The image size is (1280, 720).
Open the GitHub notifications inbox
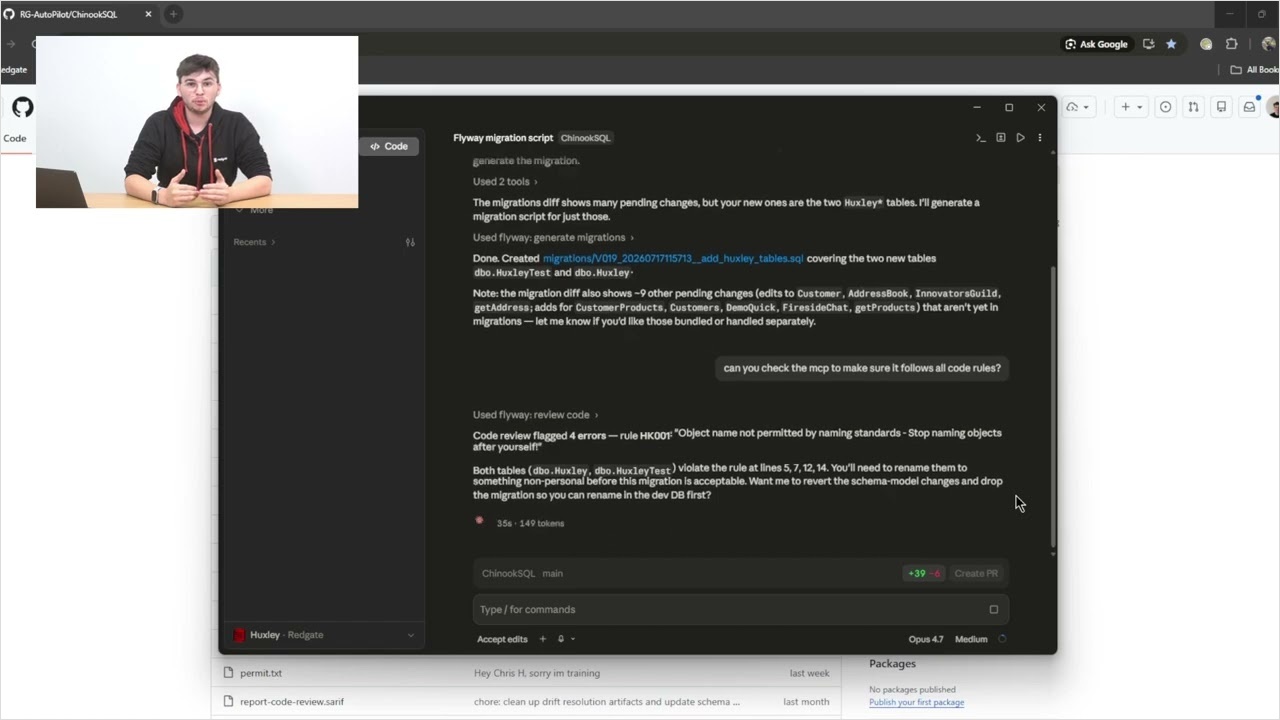point(1249,107)
